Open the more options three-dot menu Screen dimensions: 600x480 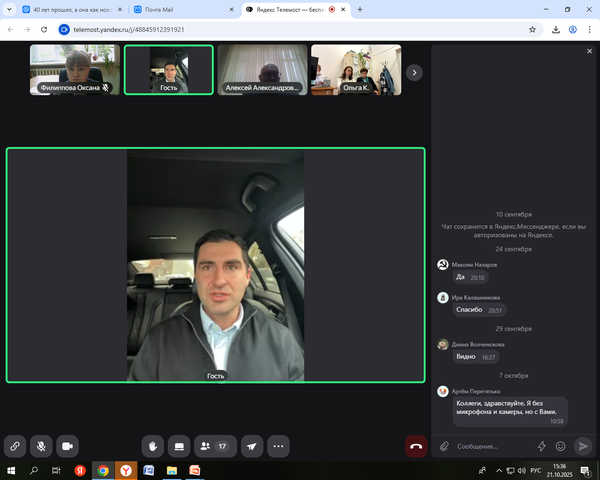tap(279, 446)
